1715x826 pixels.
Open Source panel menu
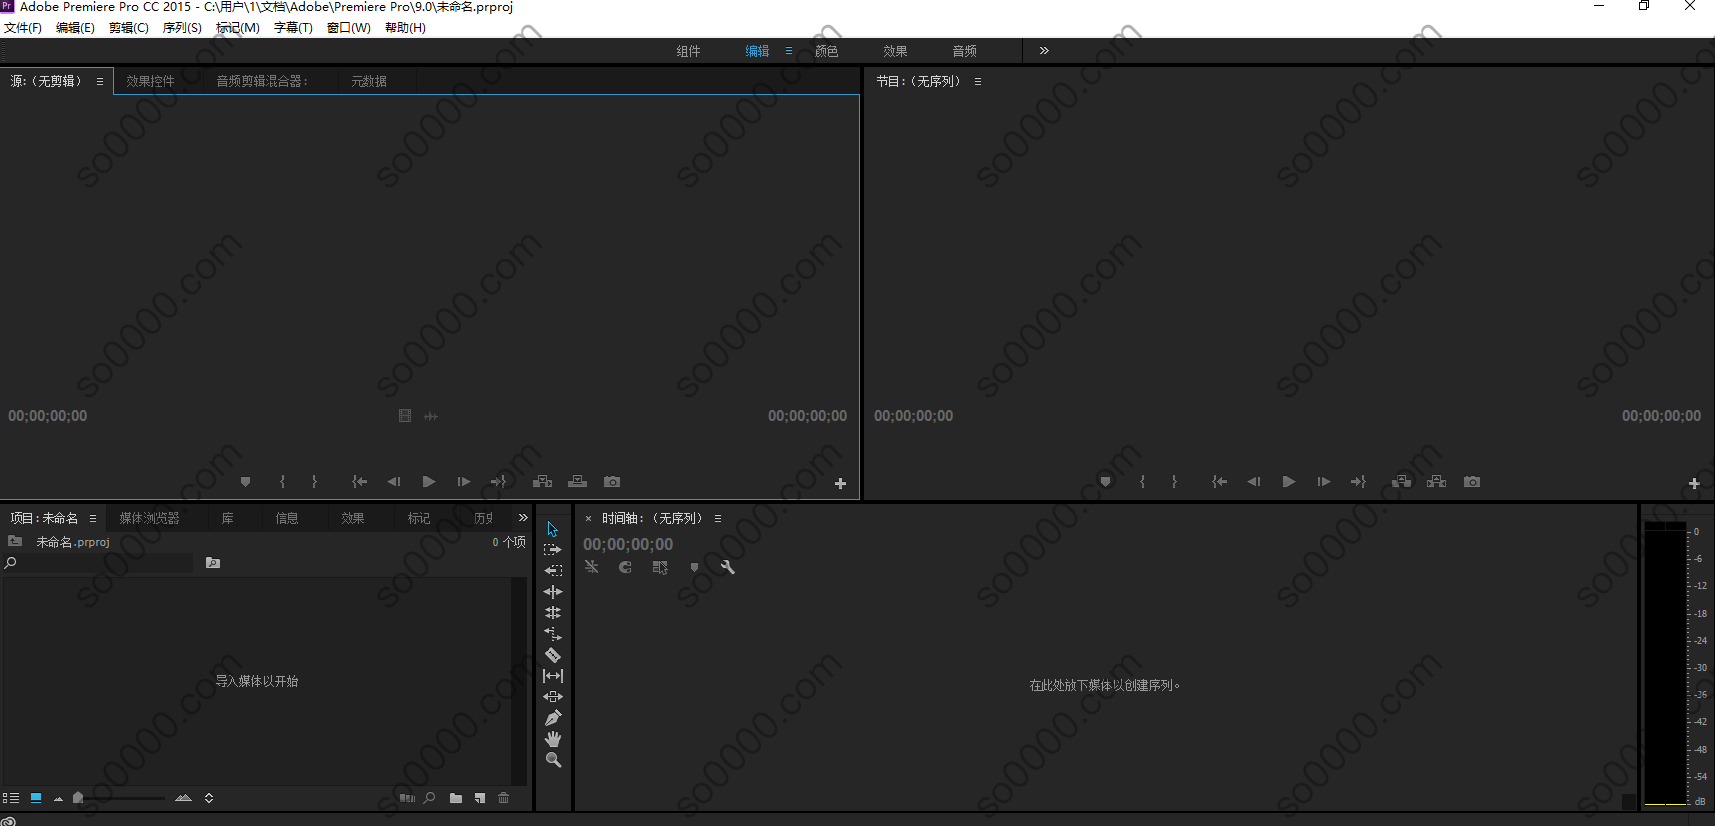coord(100,82)
